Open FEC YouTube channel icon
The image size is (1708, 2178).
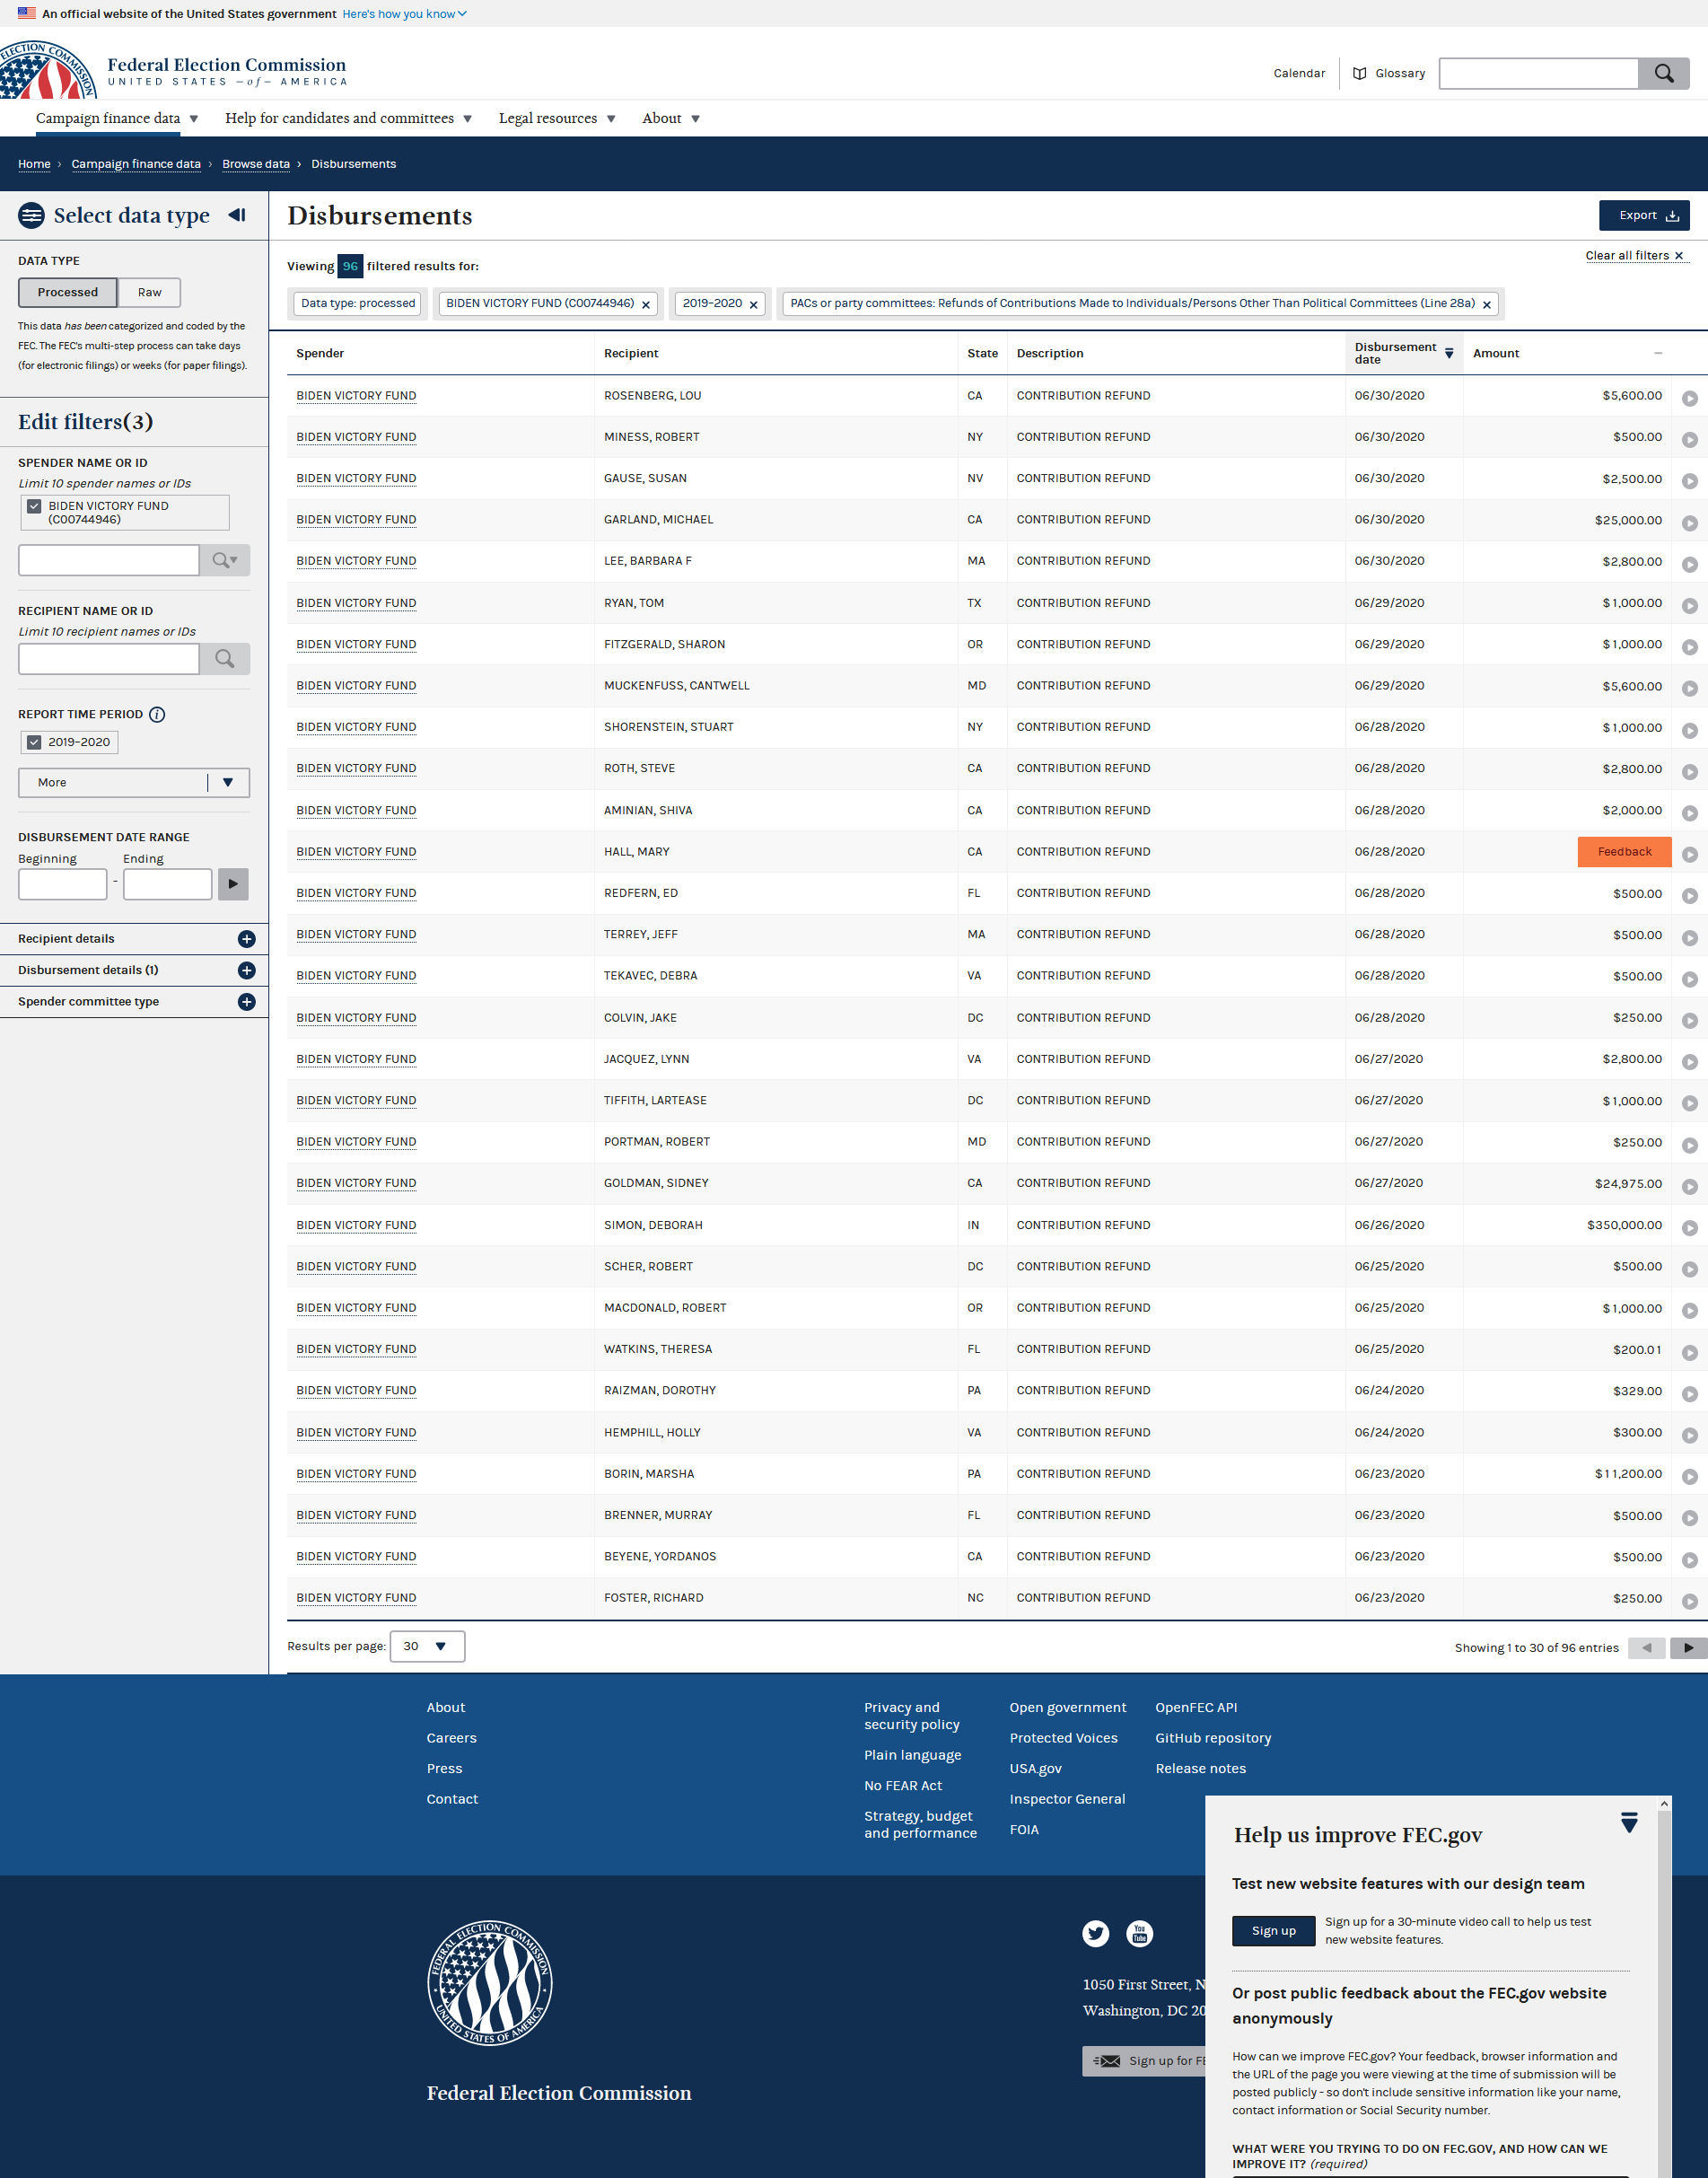(1140, 1933)
